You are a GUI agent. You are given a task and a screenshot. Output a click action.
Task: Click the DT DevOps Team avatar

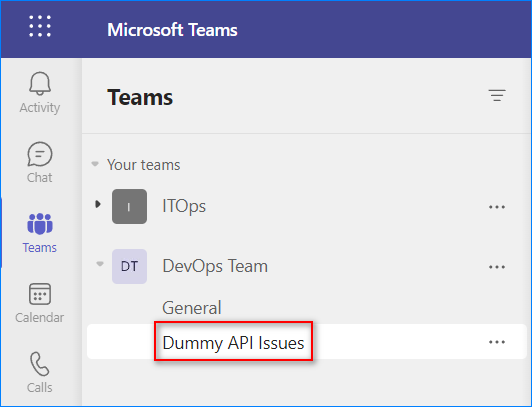point(129,266)
